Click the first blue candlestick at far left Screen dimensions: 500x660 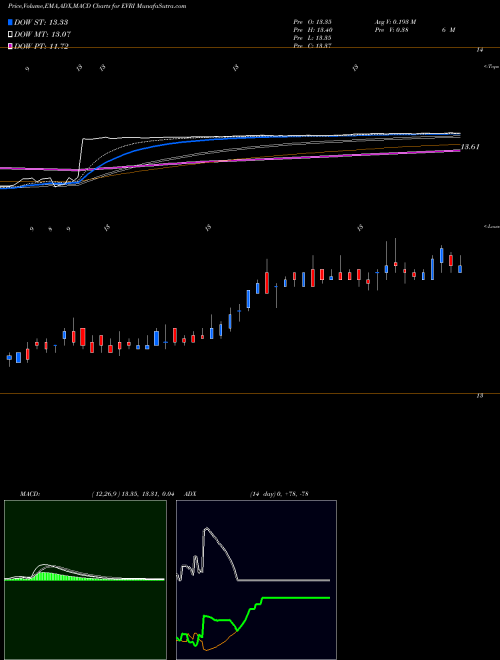9,357
